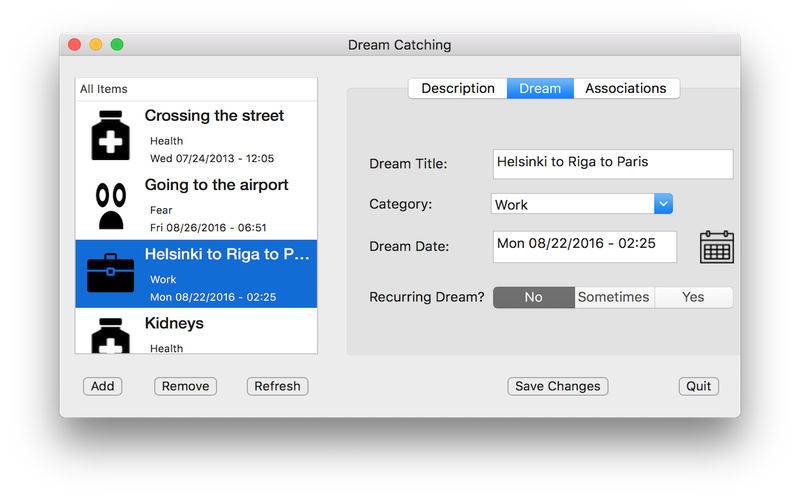The image size is (800, 500).
Task: Open the Associations tab
Action: [x=626, y=88]
